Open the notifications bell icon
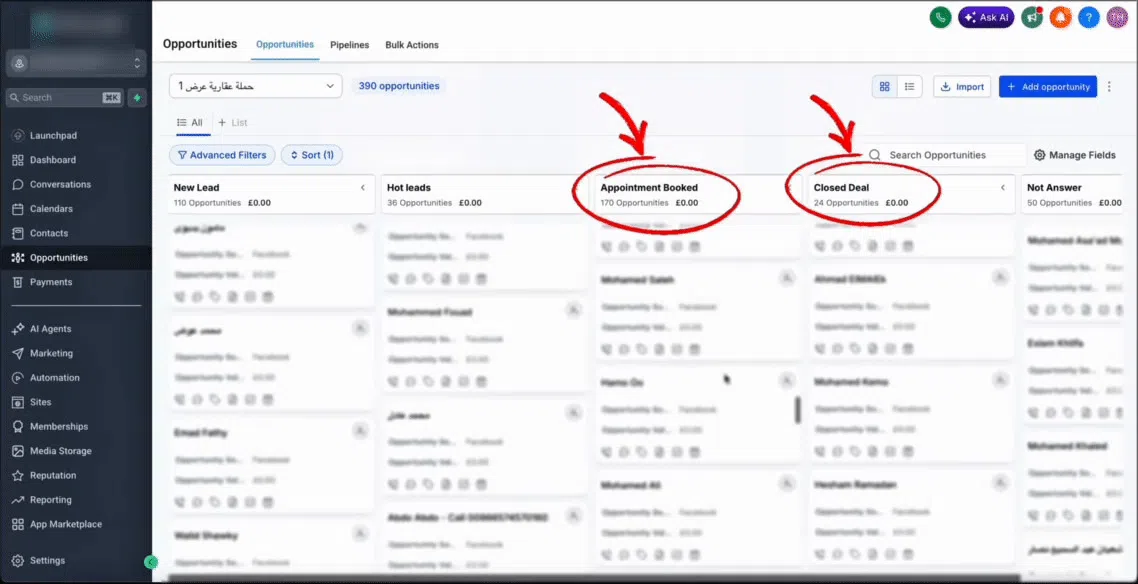This screenshot has width=1138, height=584. coord(1060,17)
